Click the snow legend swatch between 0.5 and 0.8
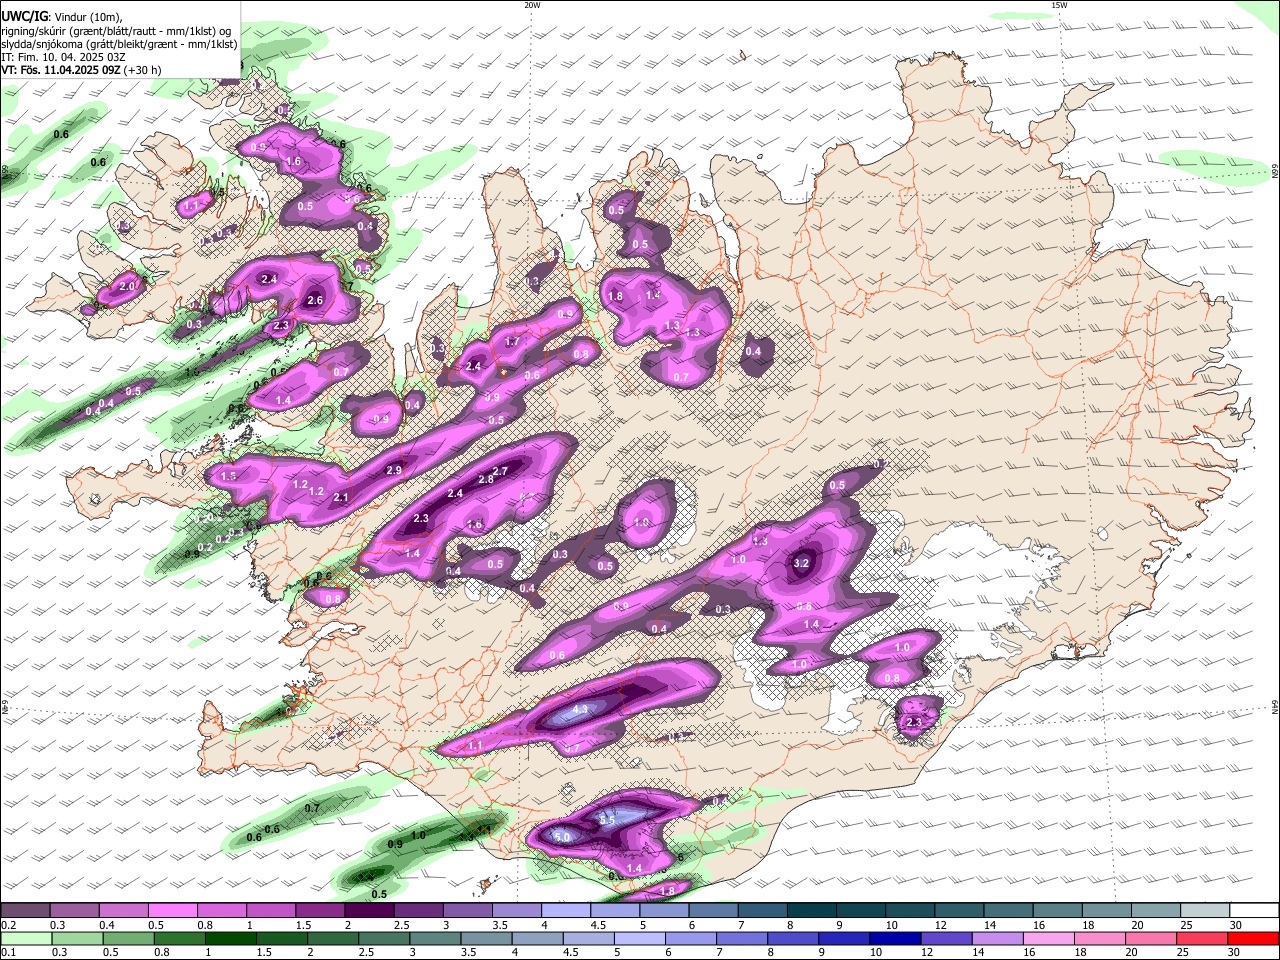 pyautogui.click(x=173, y=910)
